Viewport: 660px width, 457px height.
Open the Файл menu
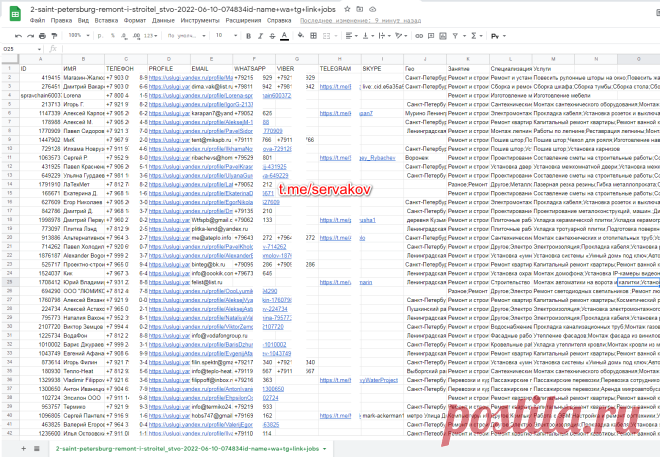(x=37, y=20)
